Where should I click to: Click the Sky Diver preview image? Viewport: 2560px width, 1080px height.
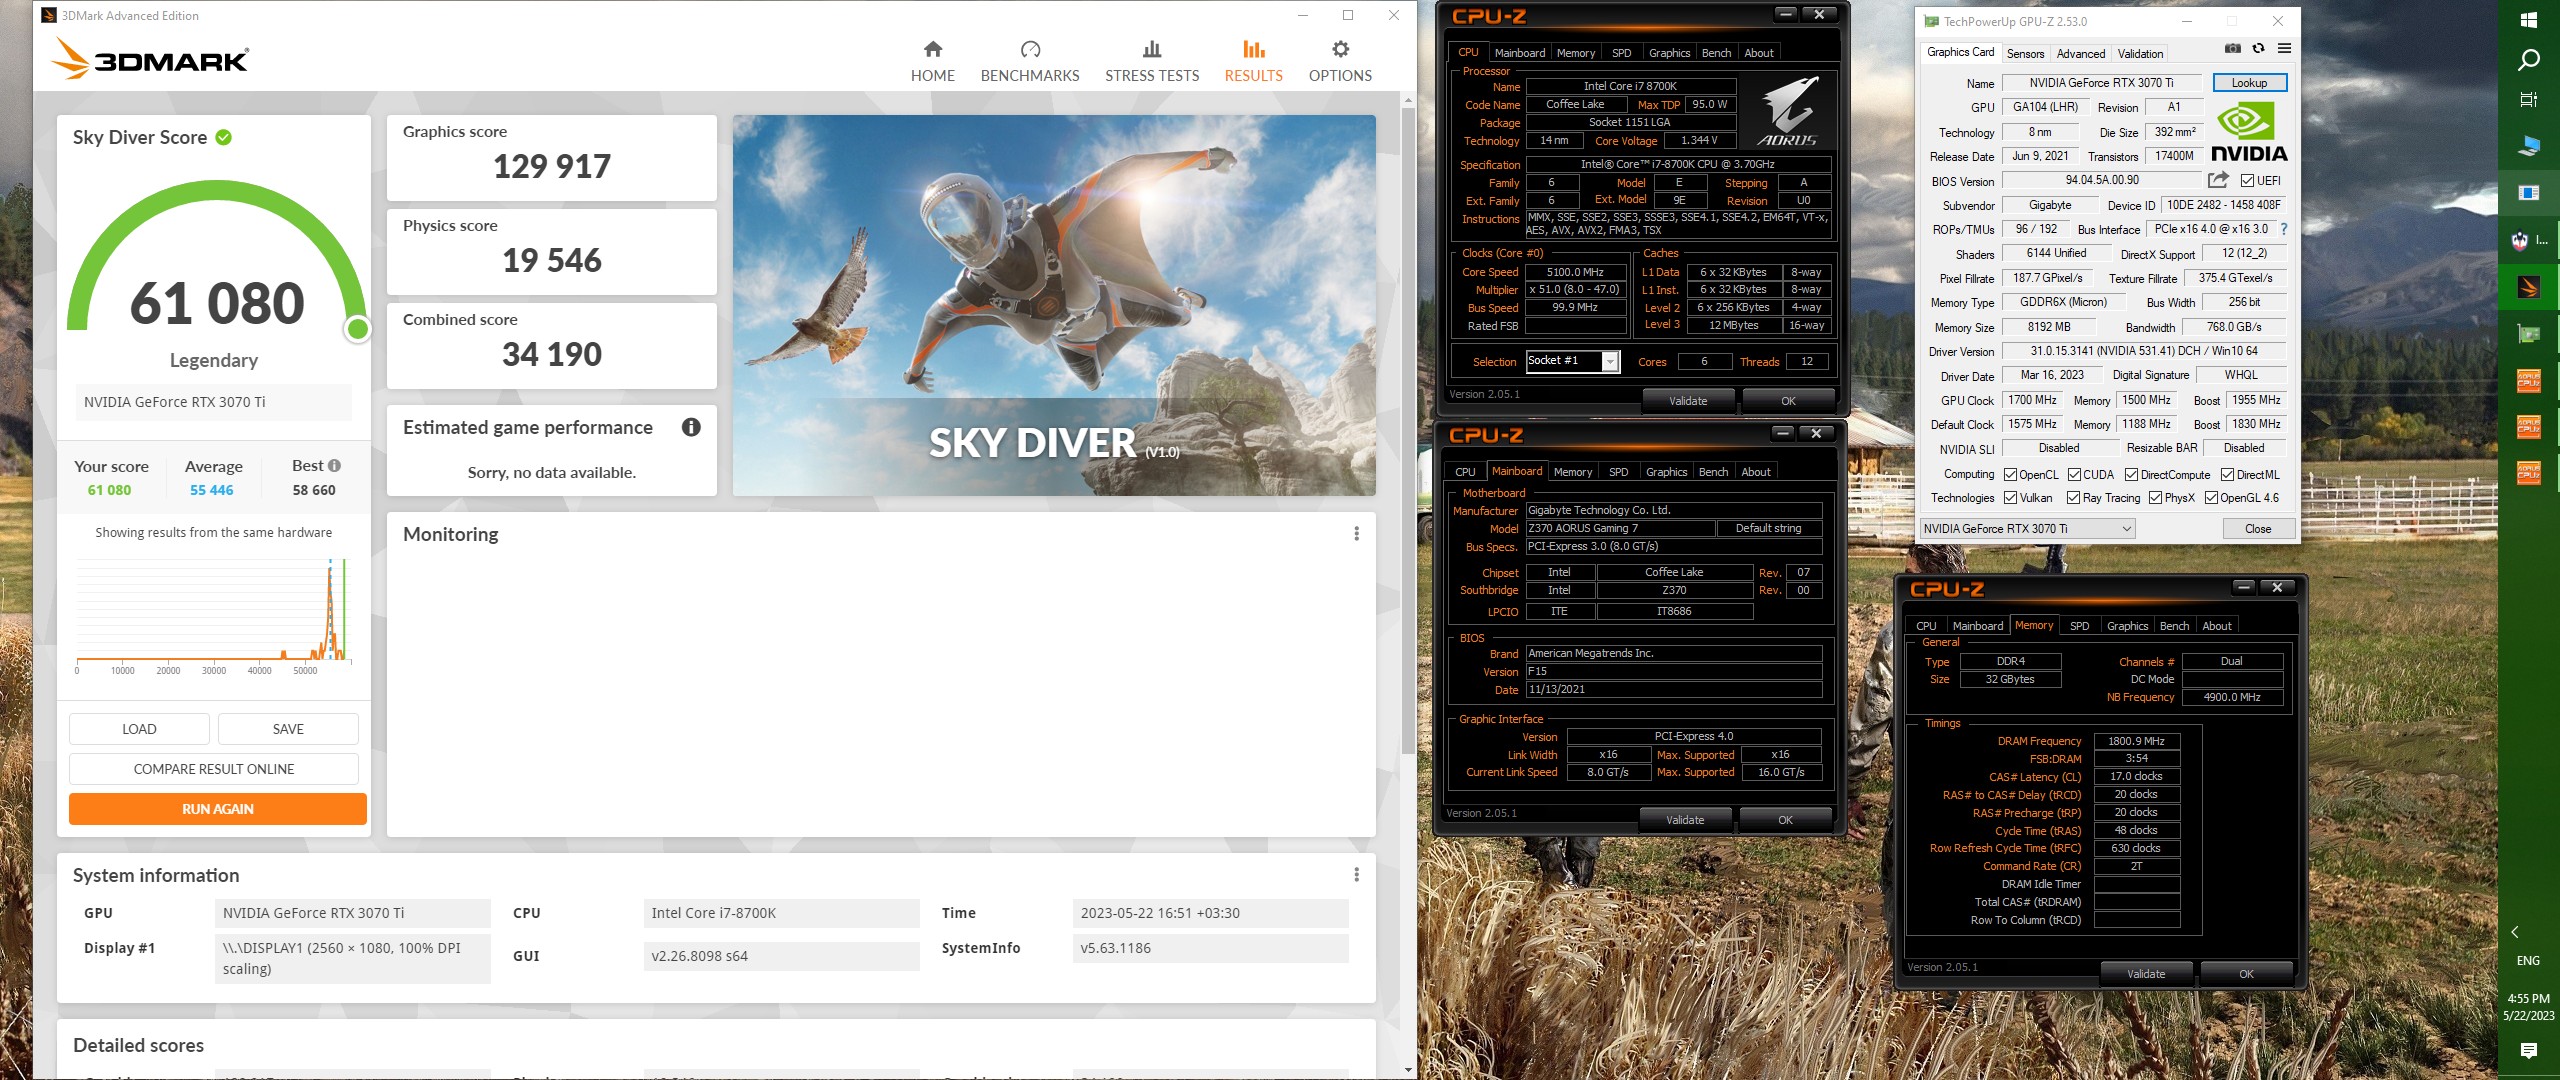point(1054,305)
